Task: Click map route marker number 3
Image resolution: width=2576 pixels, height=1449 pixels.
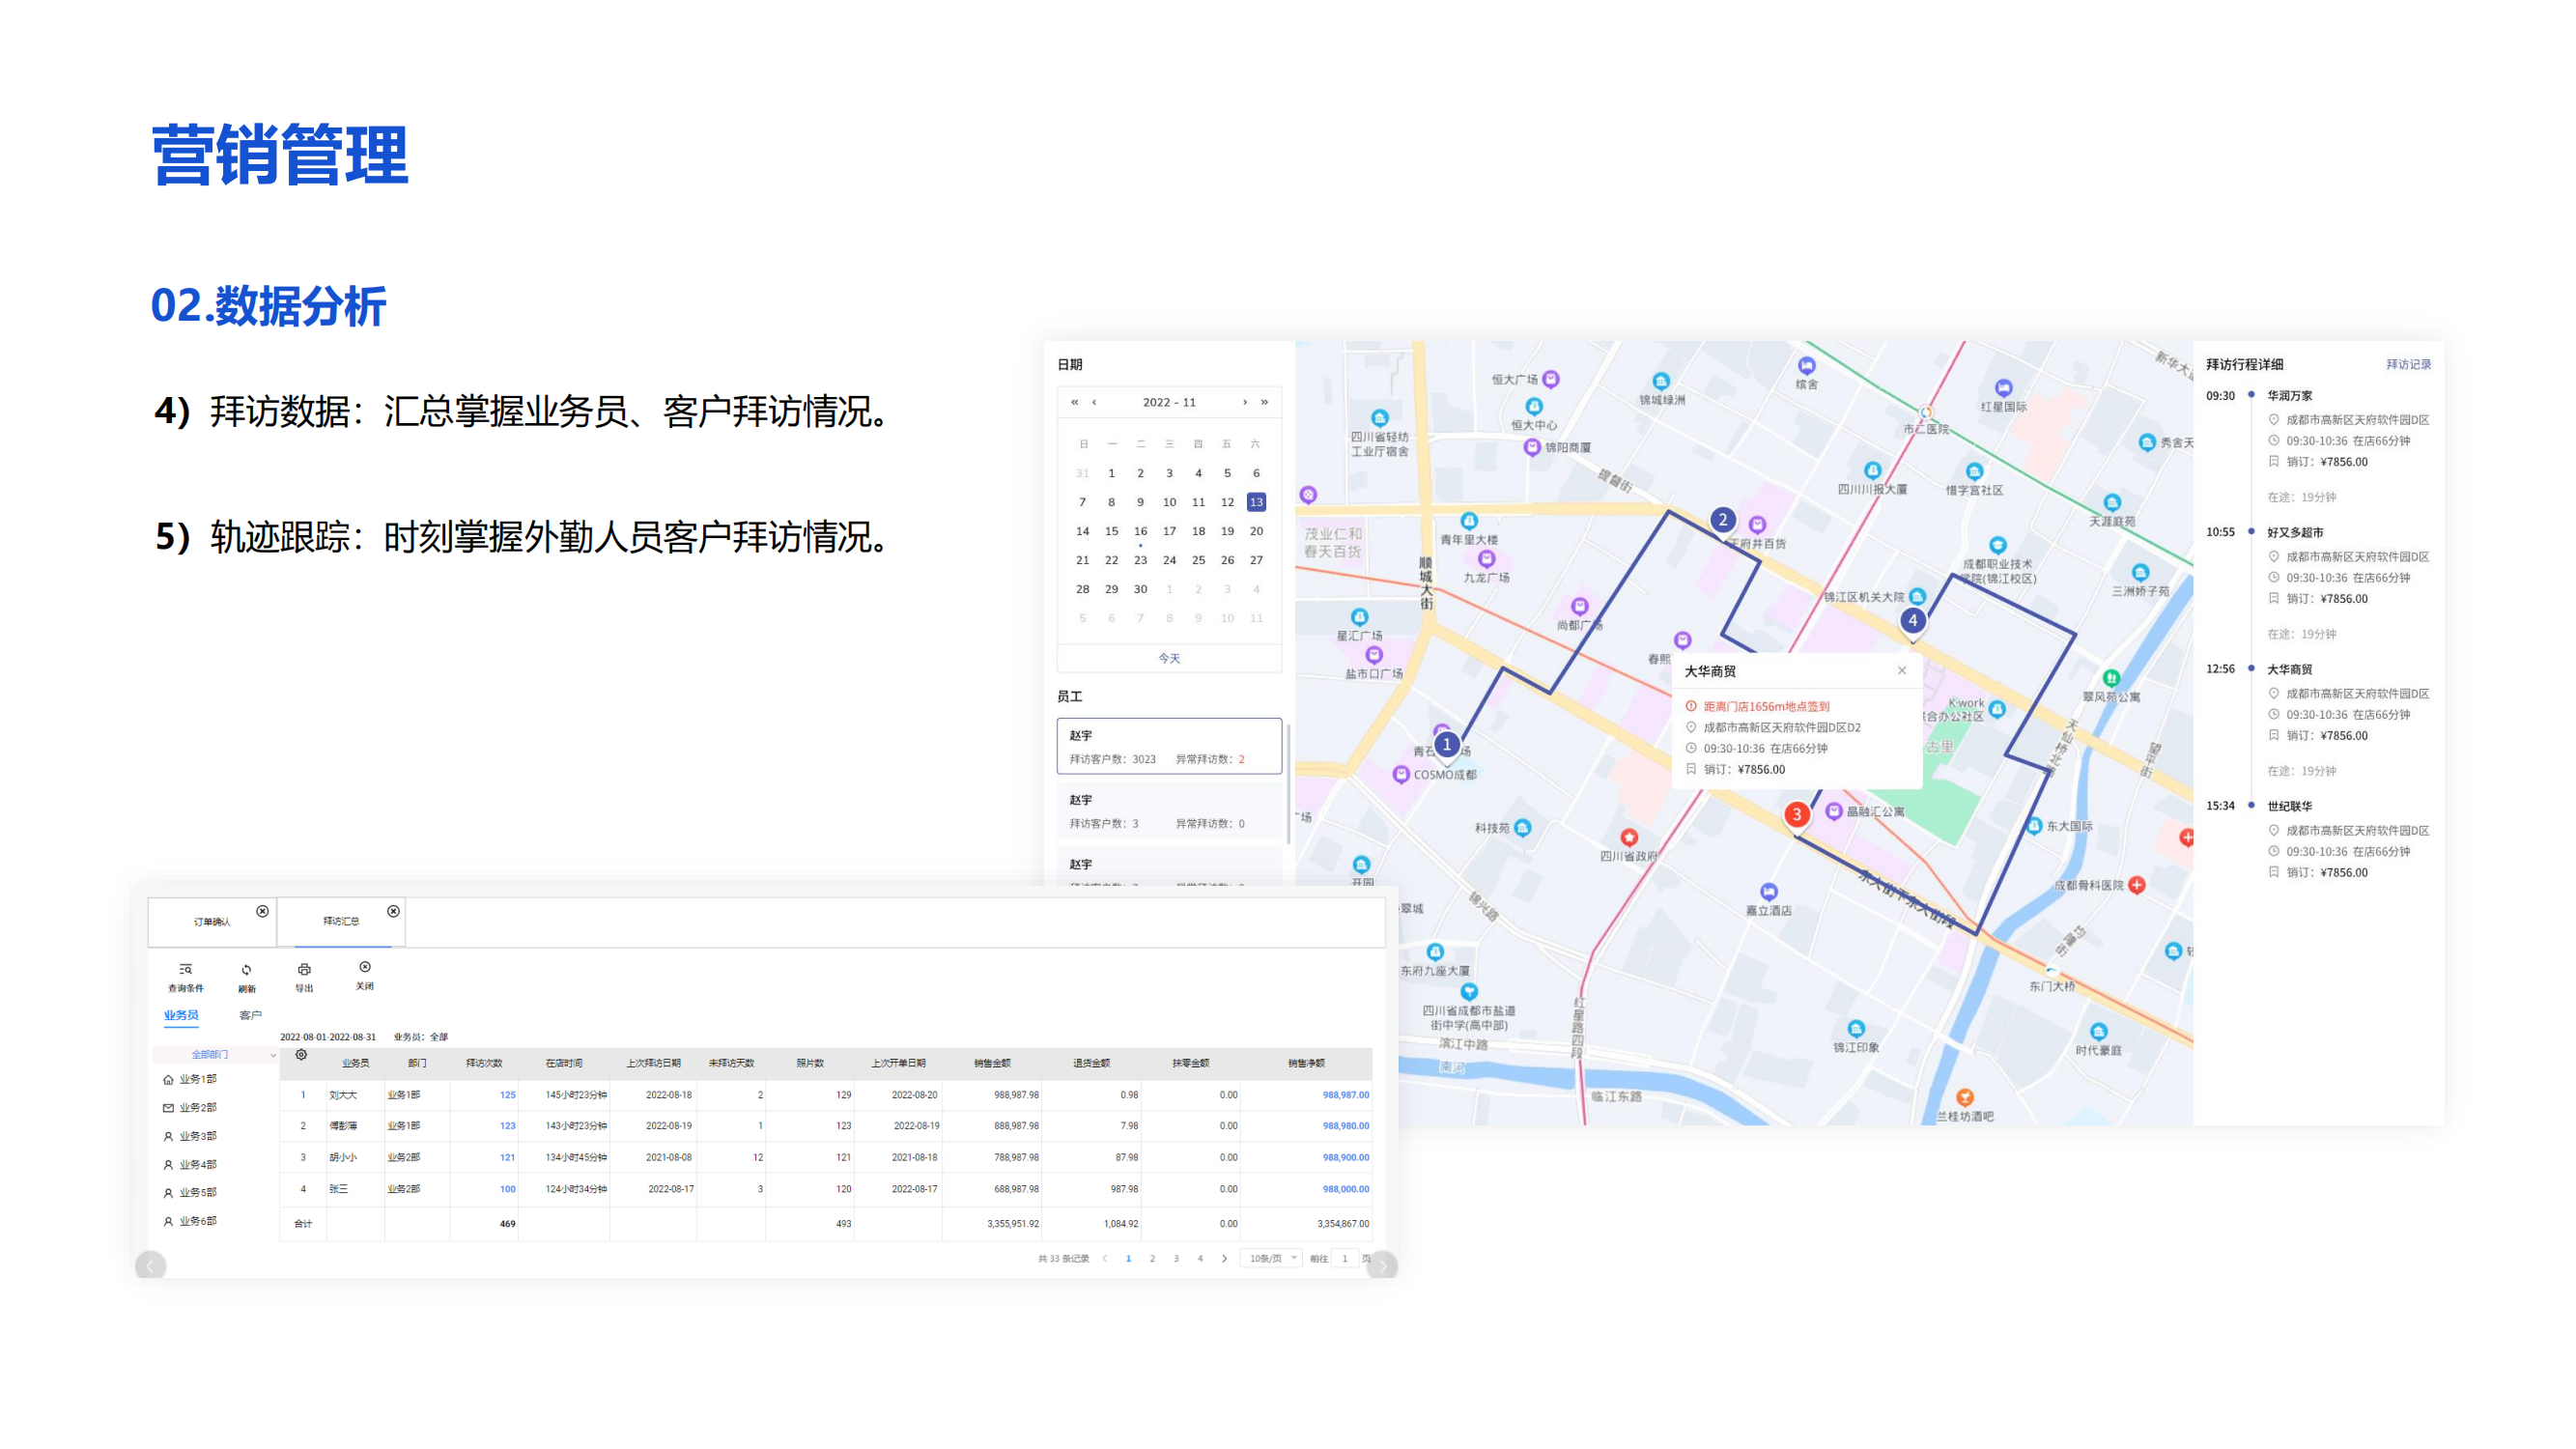Action: 1797,814
